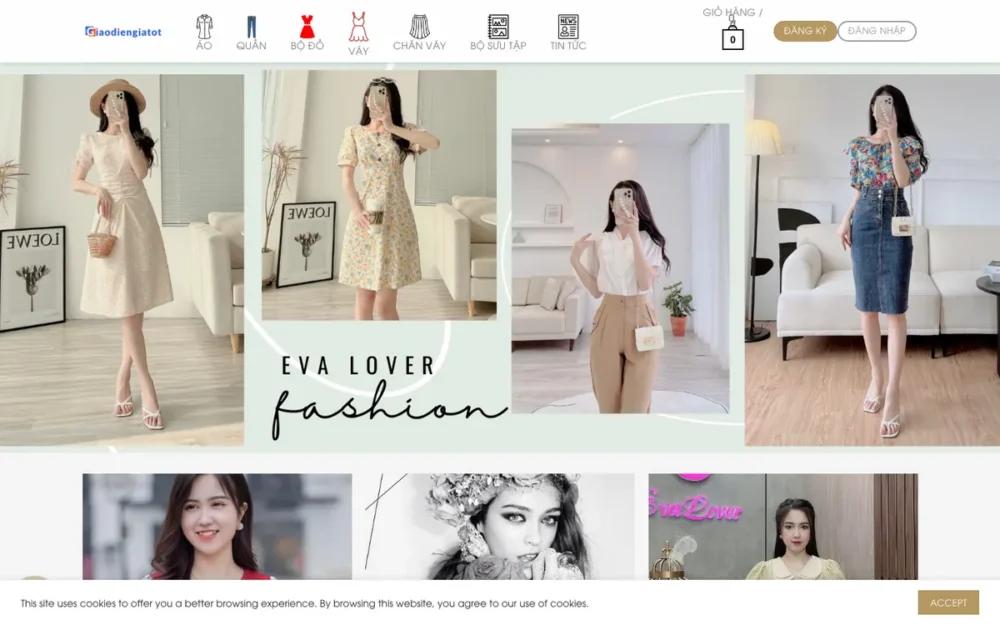Click the CHÂN VÁY menu label
1000x625 pixels.
[x=419, y=46]
